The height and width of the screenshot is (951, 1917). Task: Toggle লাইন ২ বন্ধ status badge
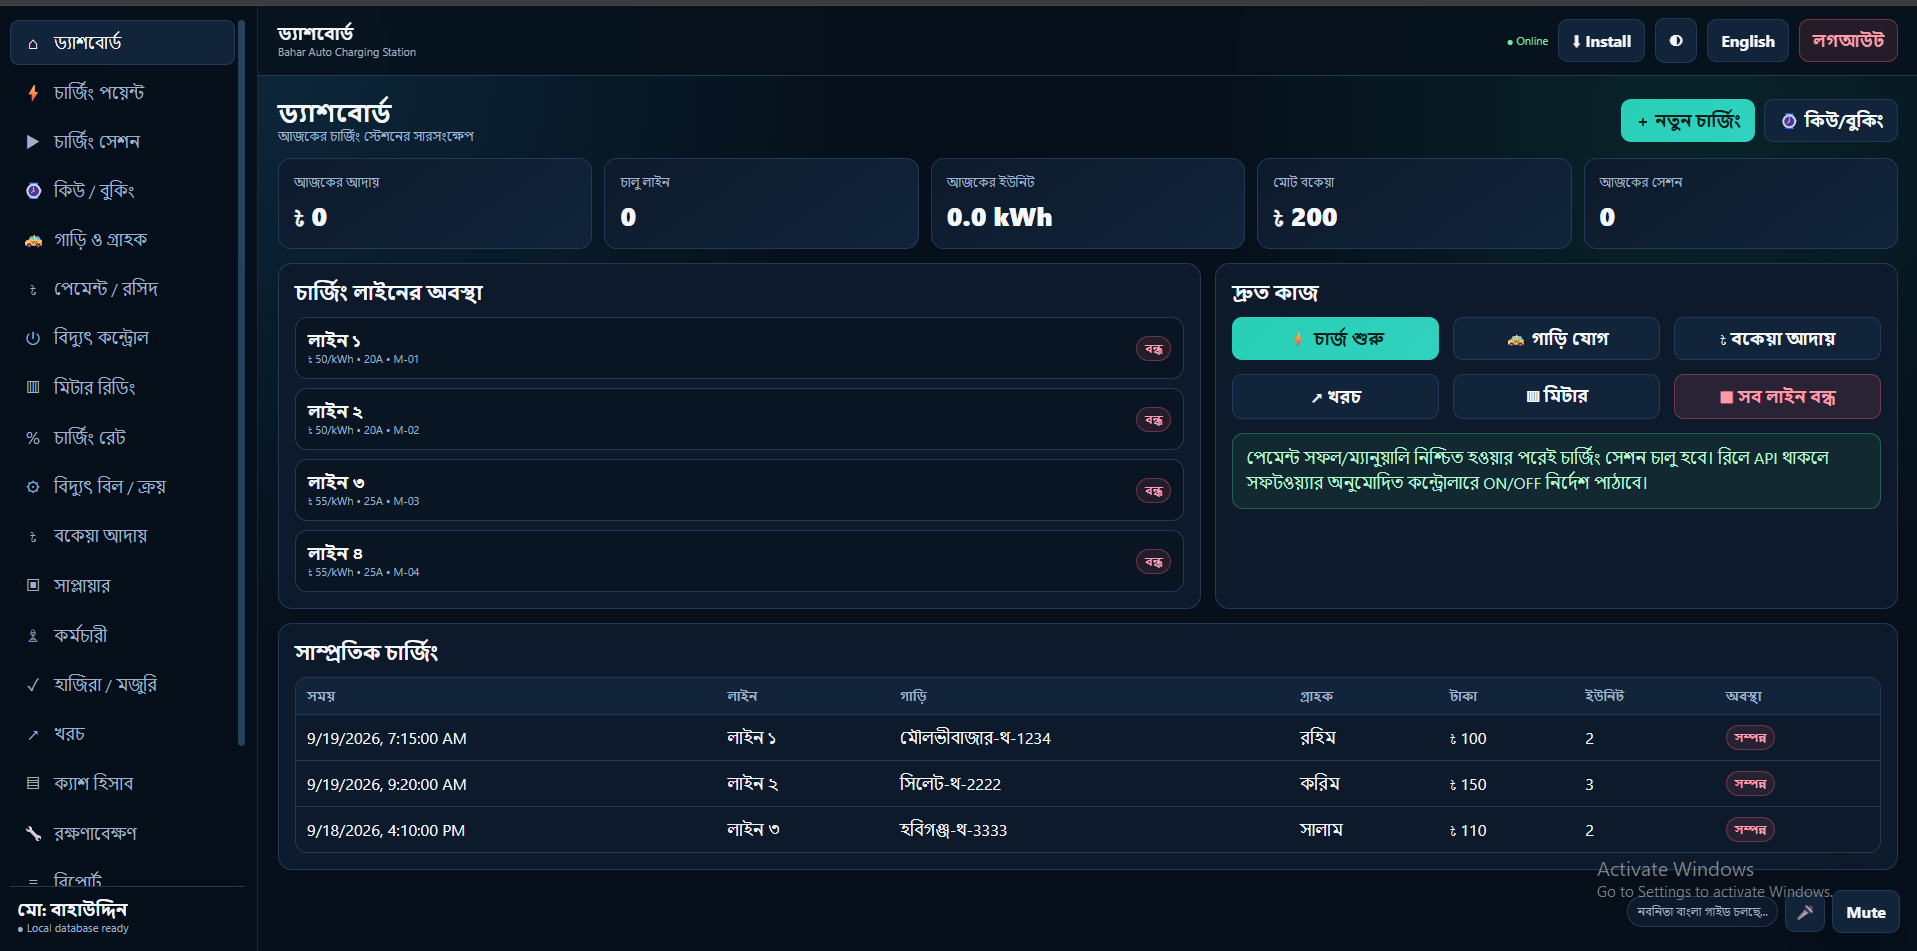click(1154, 420)
